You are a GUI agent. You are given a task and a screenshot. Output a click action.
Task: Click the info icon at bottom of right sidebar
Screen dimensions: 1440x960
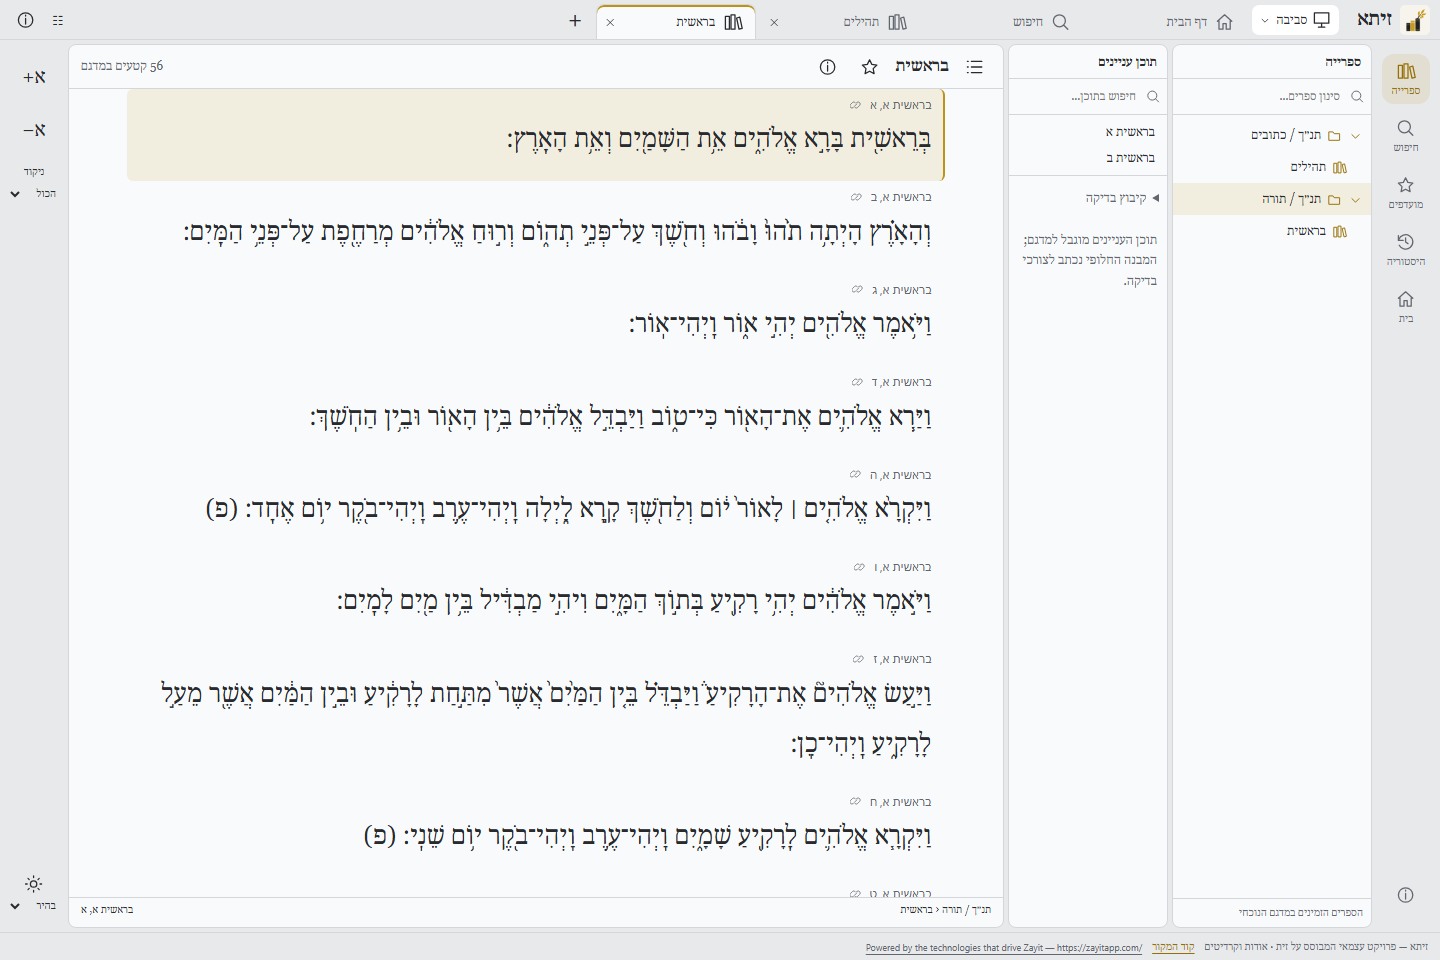coord(1405,895)
